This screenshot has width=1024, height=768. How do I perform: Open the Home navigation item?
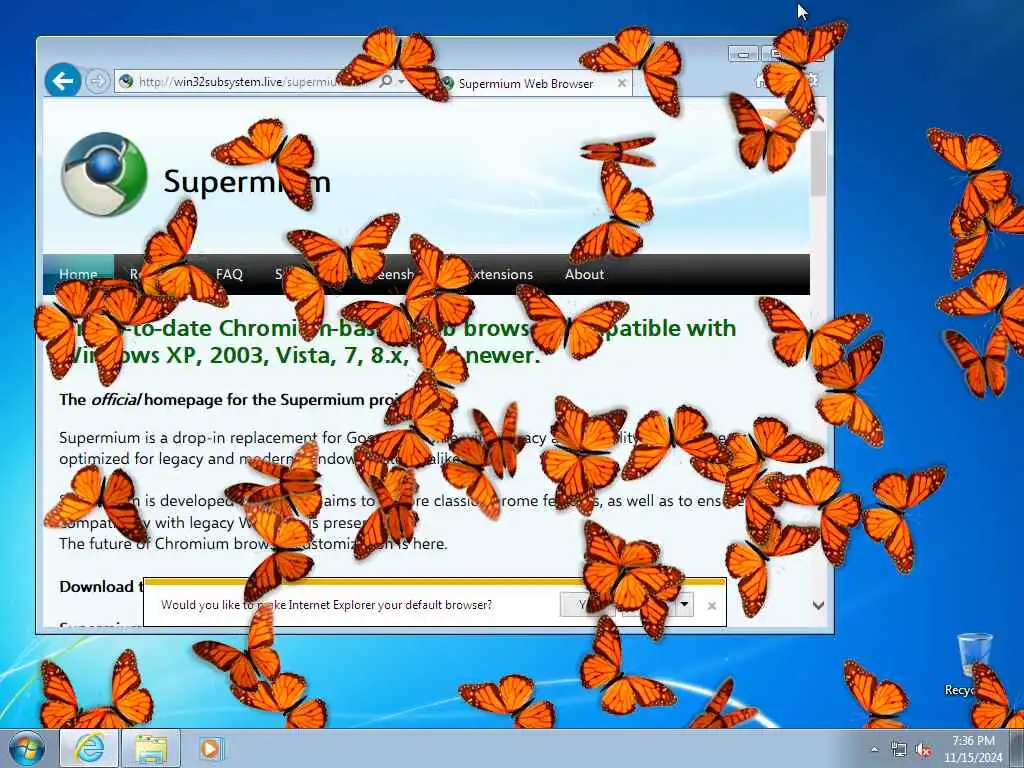tap(78, 274)
